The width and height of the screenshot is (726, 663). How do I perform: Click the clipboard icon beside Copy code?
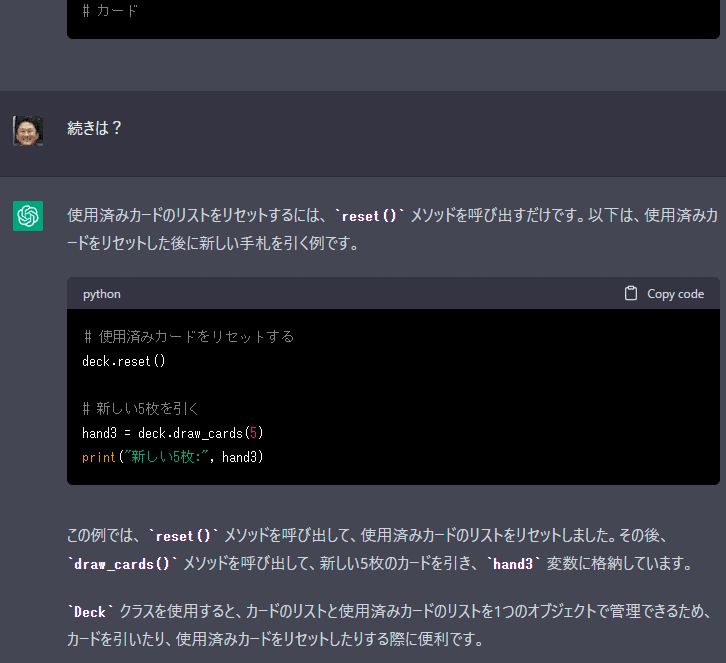tap(631, 294)
